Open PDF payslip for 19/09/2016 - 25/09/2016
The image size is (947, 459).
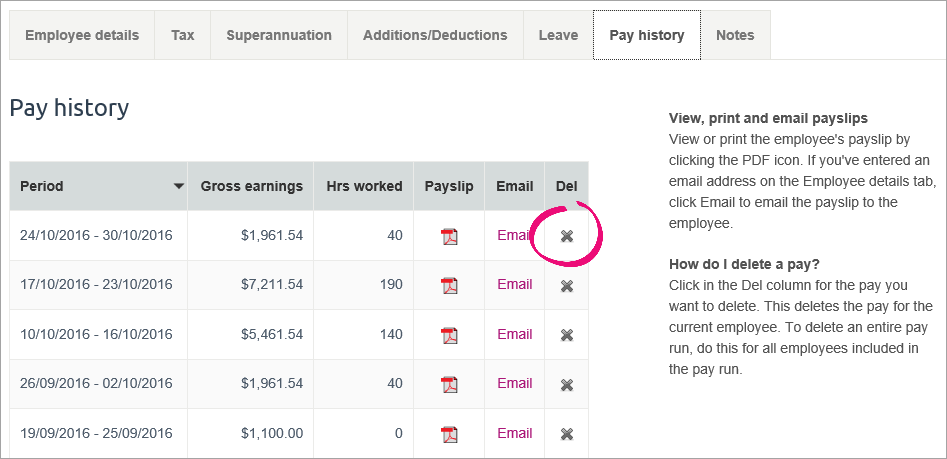pos(449,434)
